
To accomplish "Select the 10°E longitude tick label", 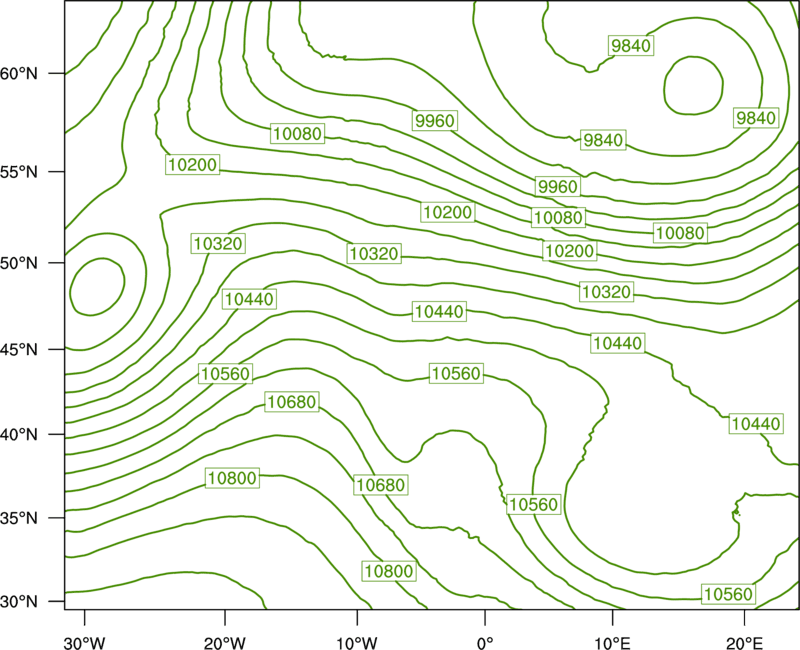I will 612,643.
